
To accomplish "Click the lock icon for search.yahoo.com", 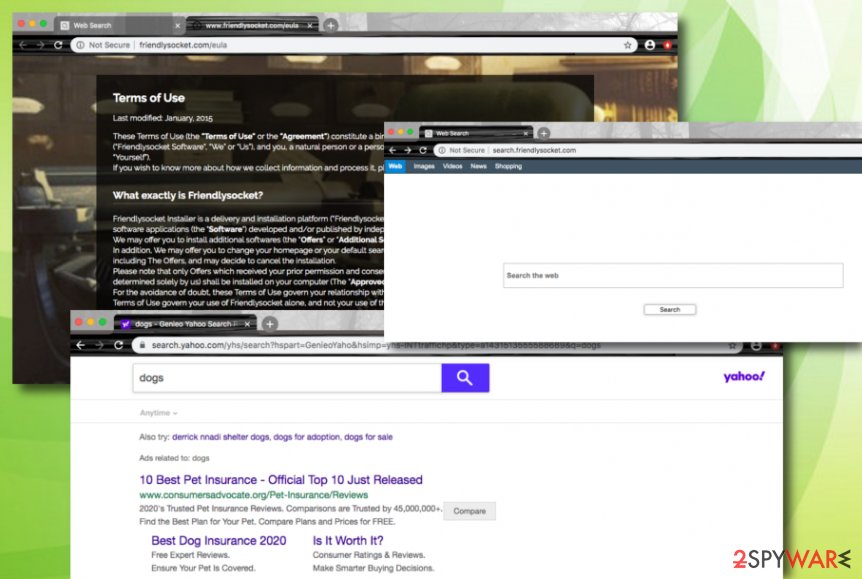I will coord(142,345).
